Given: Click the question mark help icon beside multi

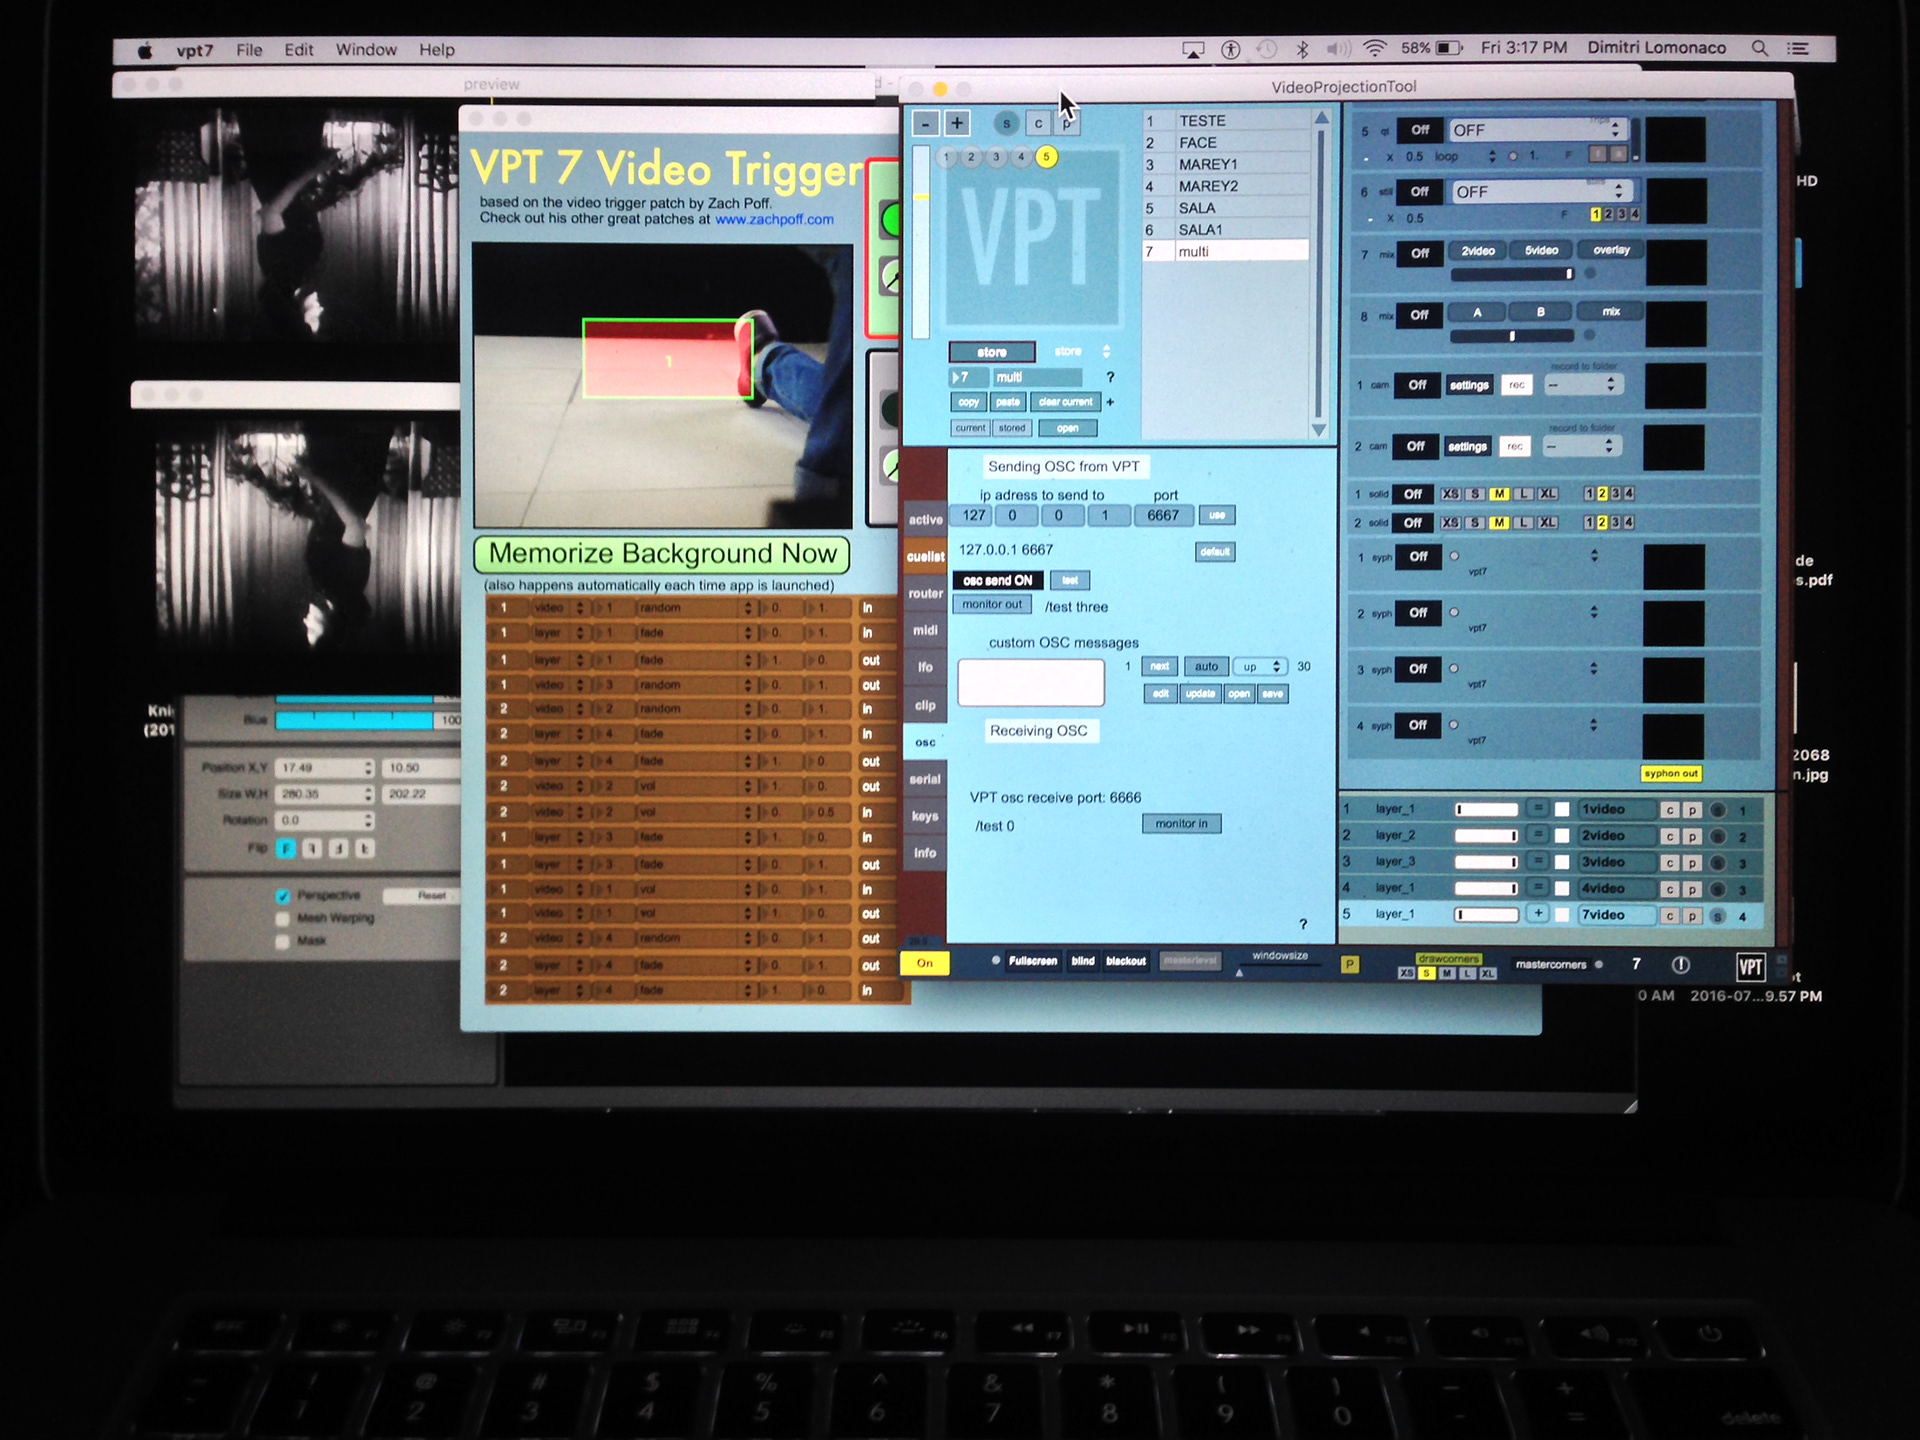Looking at the screenshot, I should pos(1110,377).
